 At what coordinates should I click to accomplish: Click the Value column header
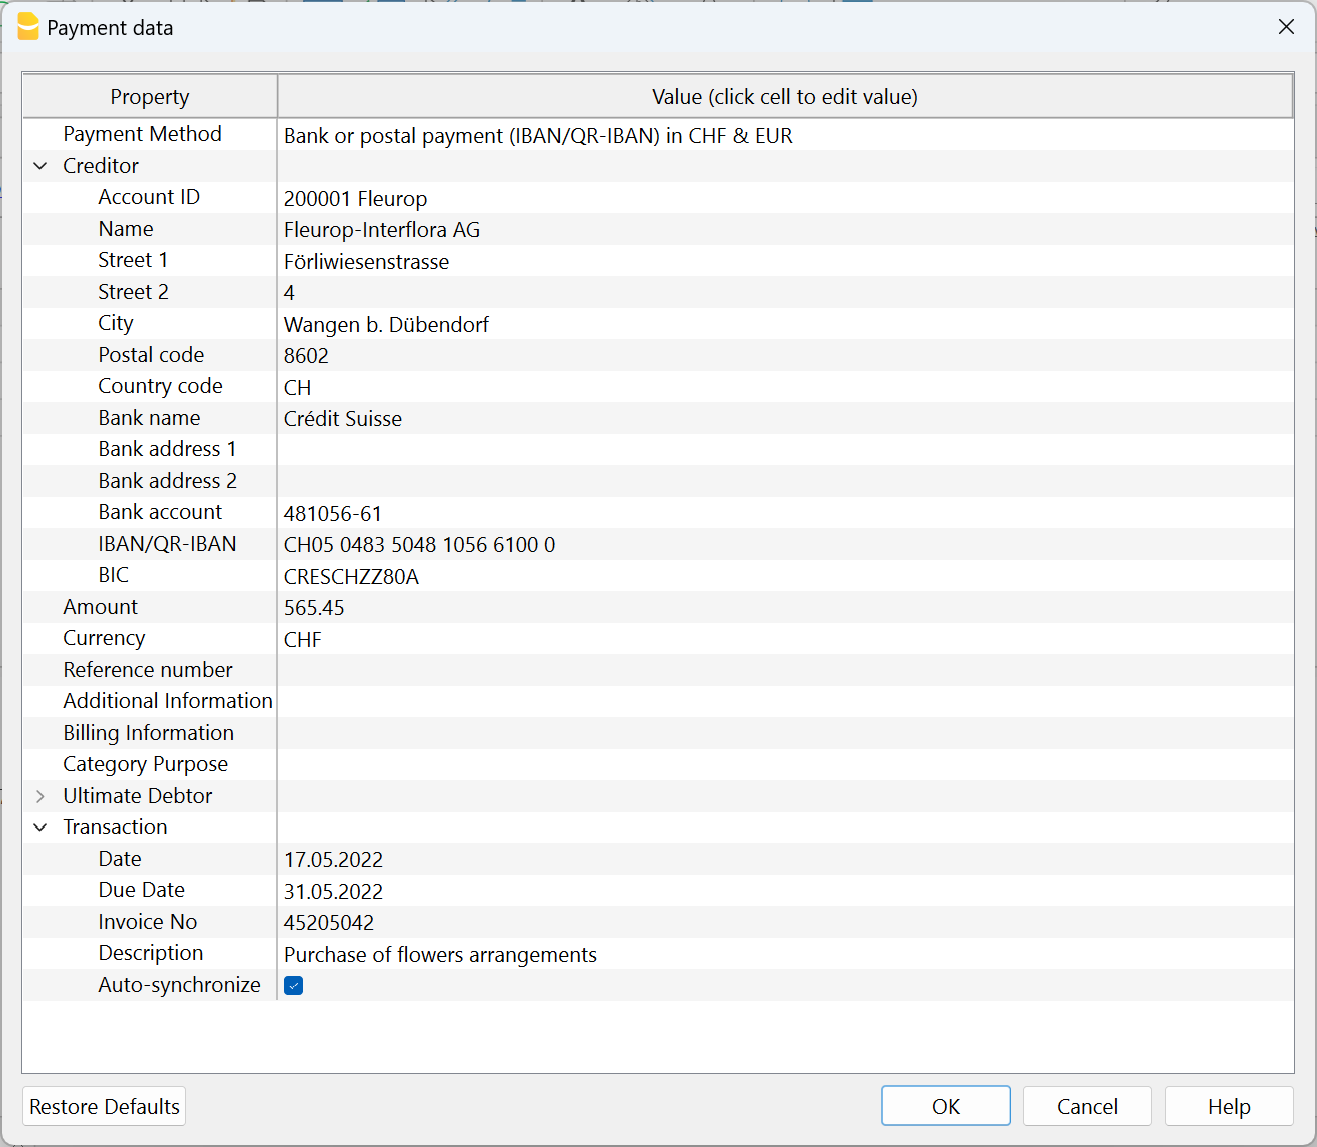coord(784,96)
